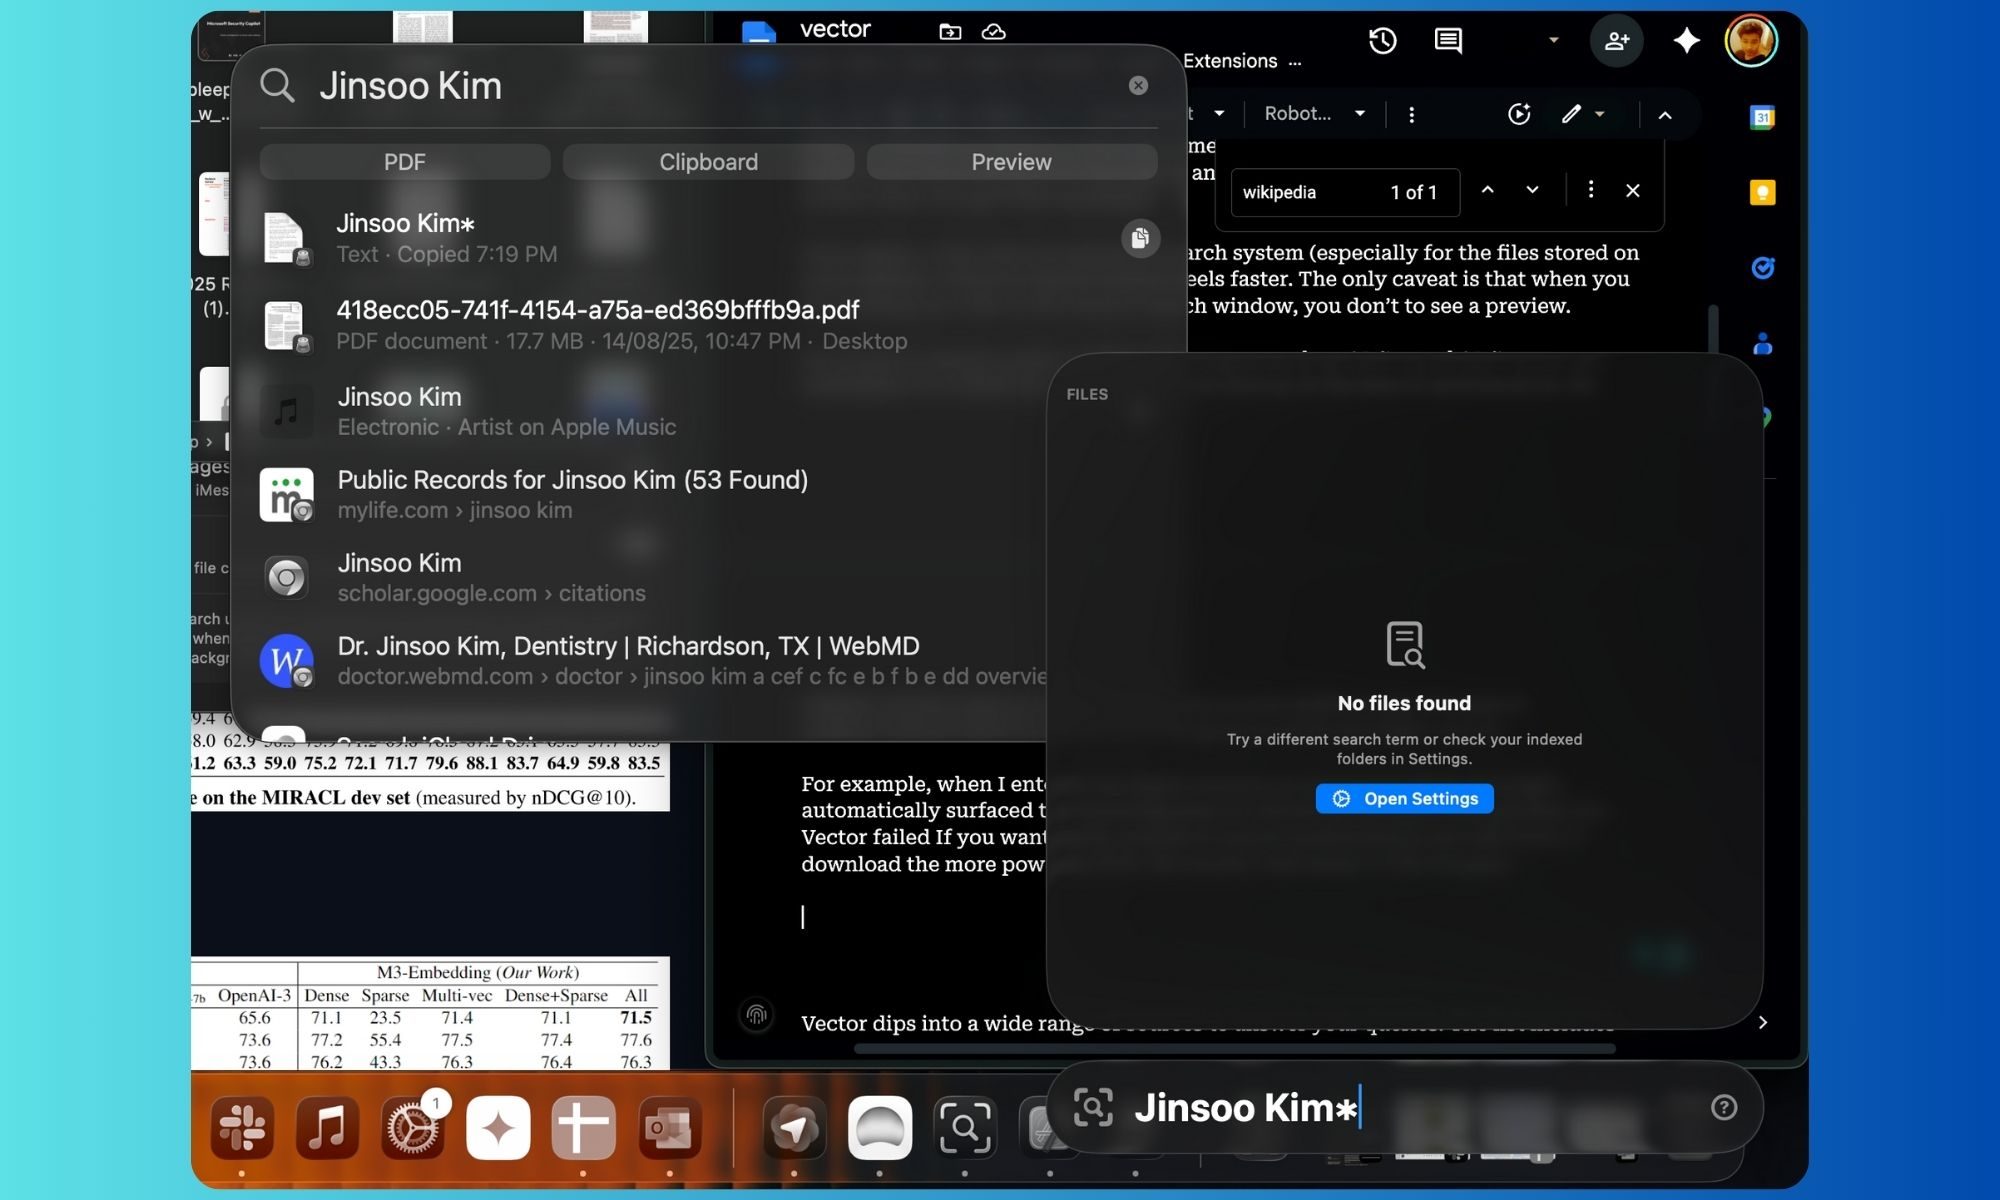Collapse the toolbar with the chevron
Image resolution: width=2000 pixels, height=1200 pixels.
pyautogui.click(x=1665, y=116)
